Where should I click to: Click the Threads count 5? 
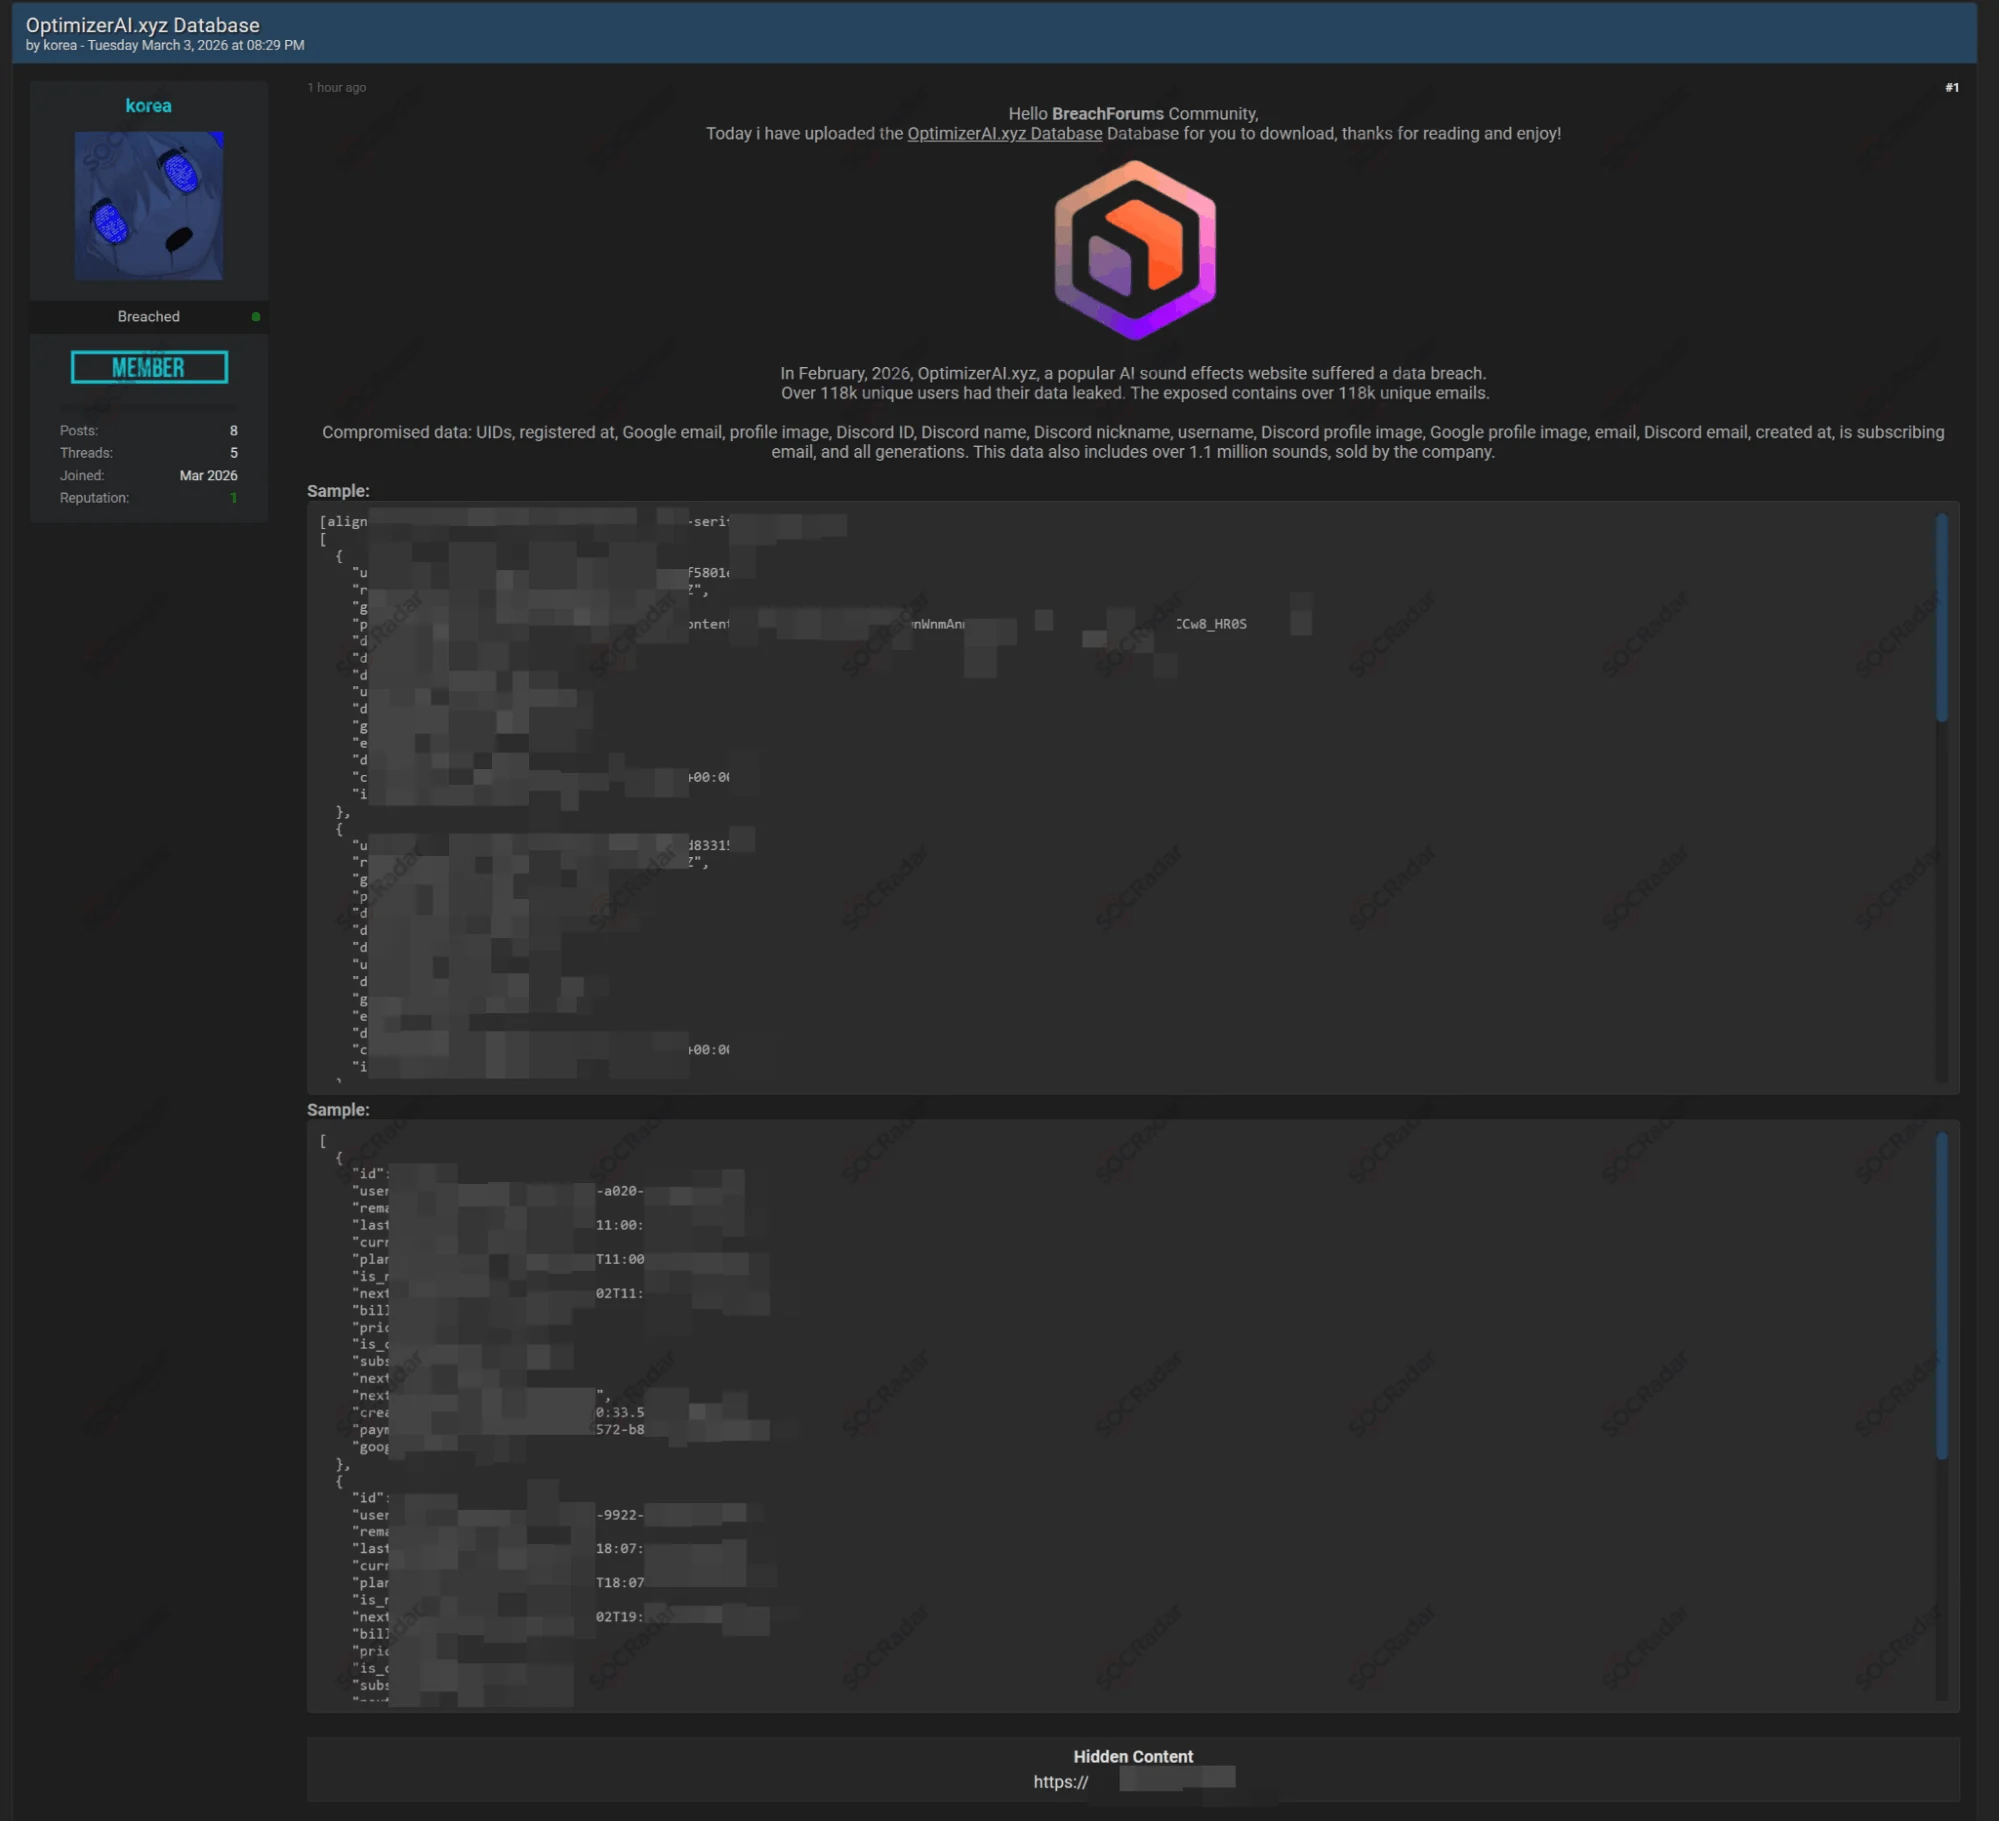click(x=233, y=453)
